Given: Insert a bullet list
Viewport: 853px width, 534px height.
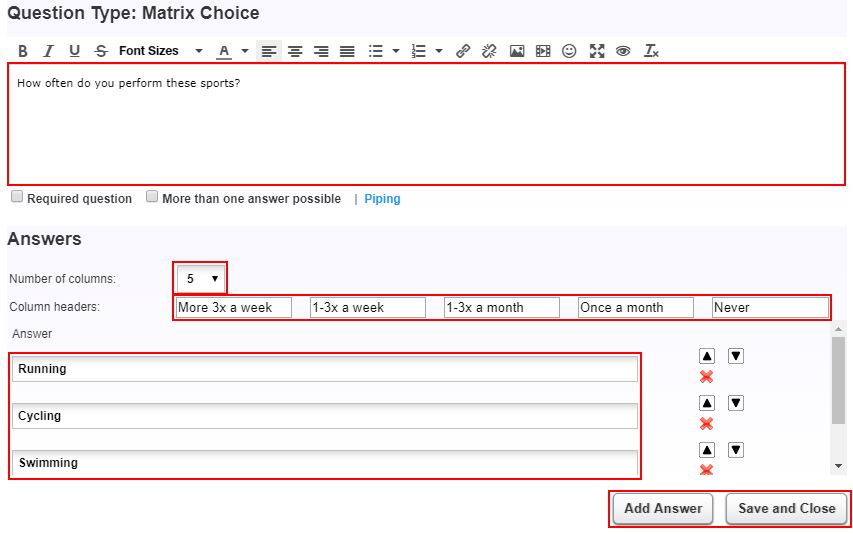Looking at the screenshot, I should pyautogui.click(x=375, y=51).
